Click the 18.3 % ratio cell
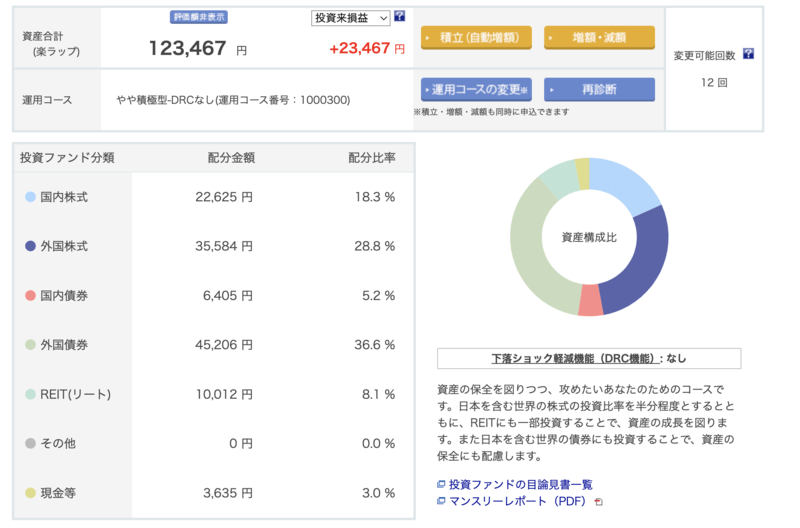The height and width of the screenshot is (528, 800). [375, 197]
